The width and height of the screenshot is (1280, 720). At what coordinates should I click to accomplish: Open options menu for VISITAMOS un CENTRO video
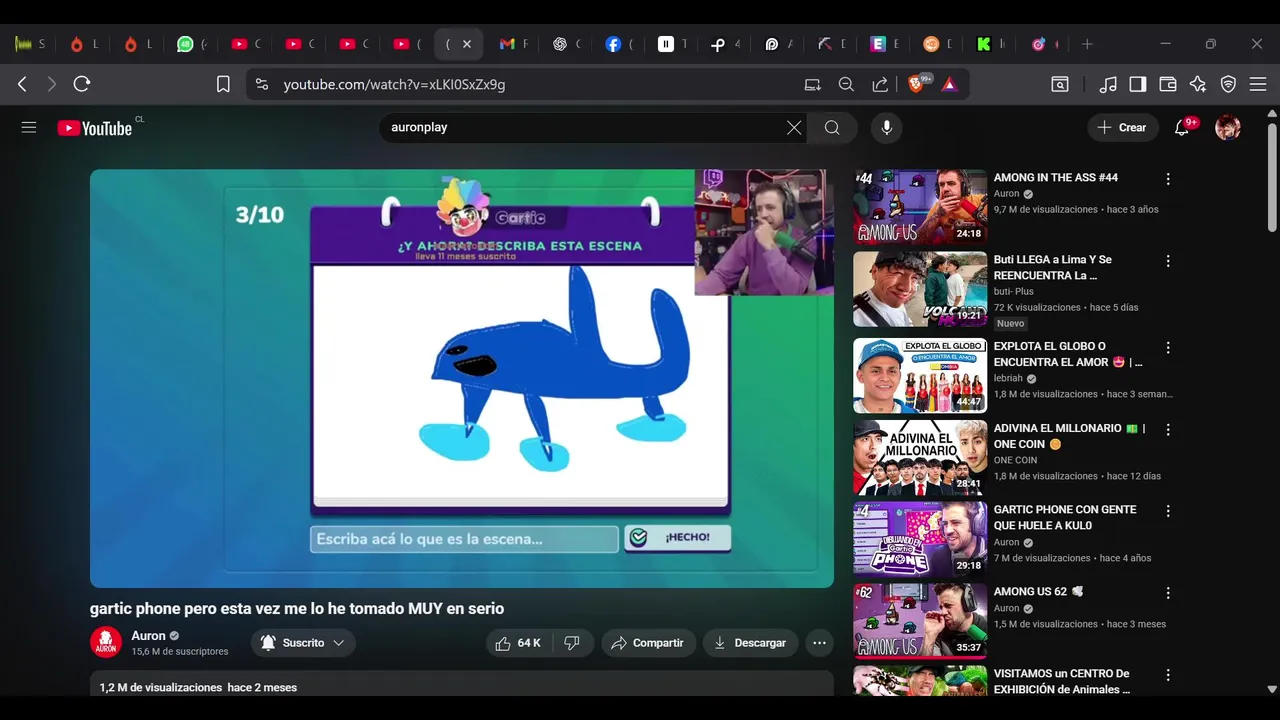tap(1168, 675)
